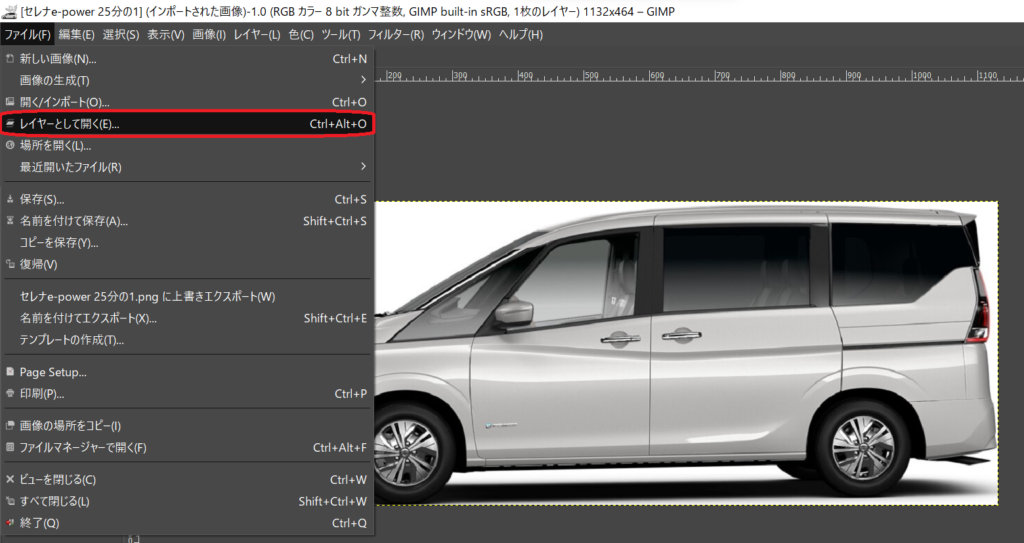This screenshot has width=1024, height=543.
Task: Open the 色(C) menu in menu bar
Action: tap(301, 35)
